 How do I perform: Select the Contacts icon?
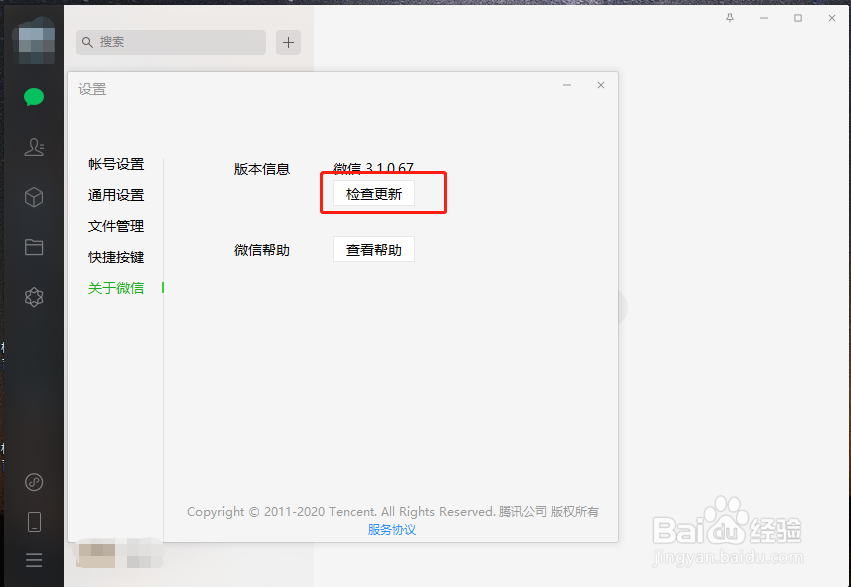coord(34,147)
